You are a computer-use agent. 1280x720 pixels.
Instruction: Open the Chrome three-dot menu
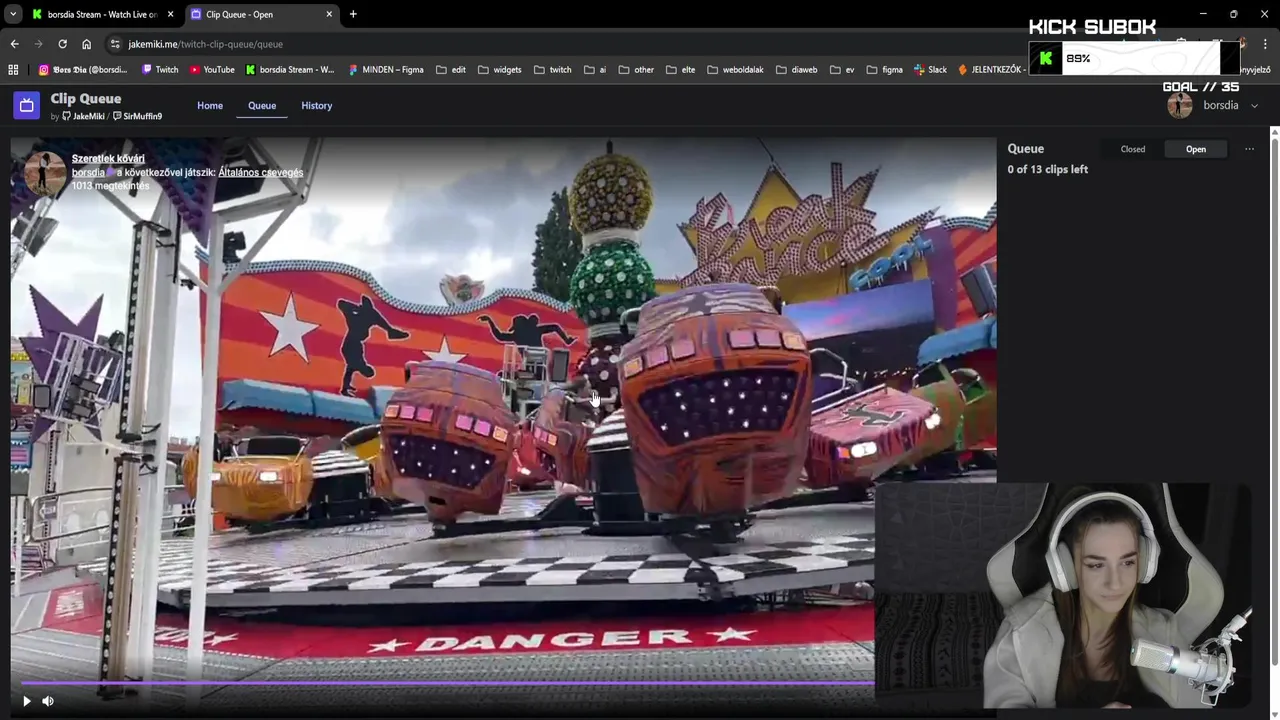(1265, 44)
